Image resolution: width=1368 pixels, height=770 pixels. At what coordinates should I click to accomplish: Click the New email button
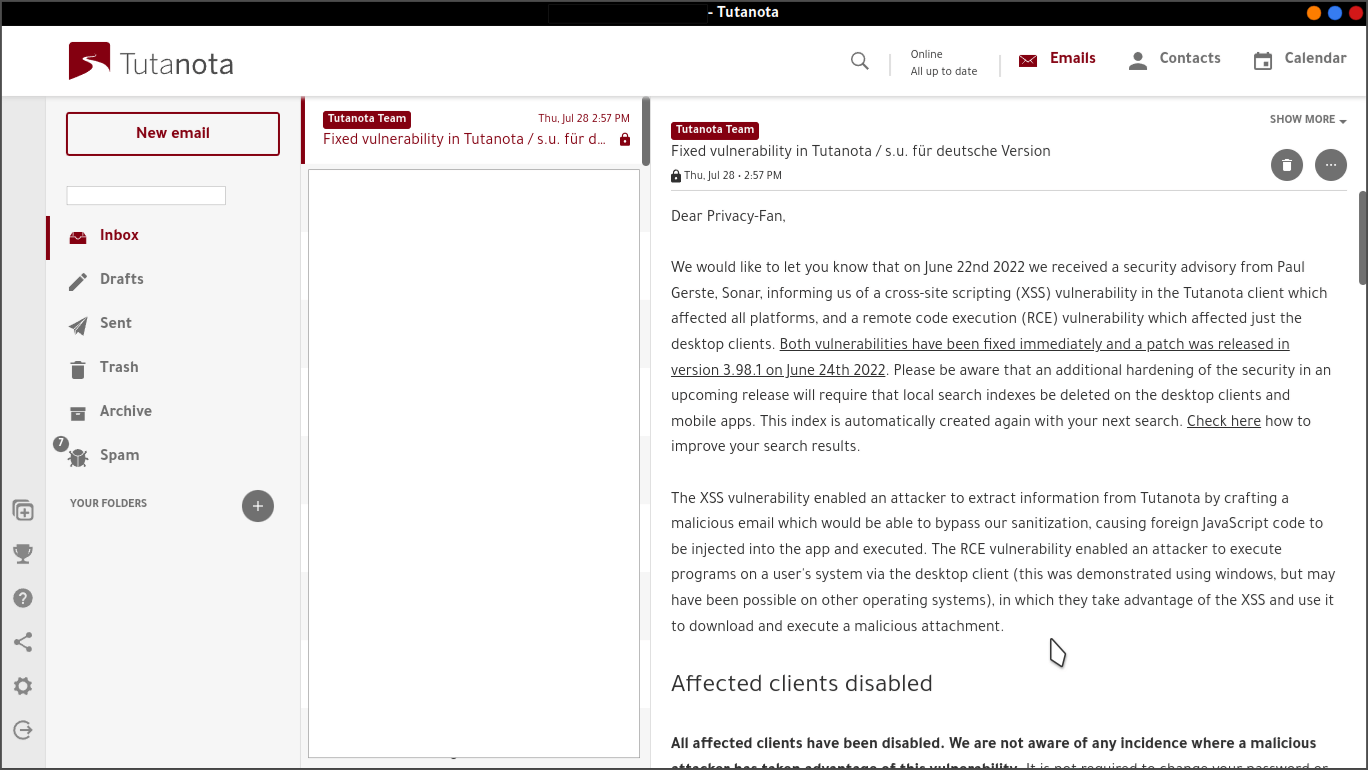coord(173,134)
